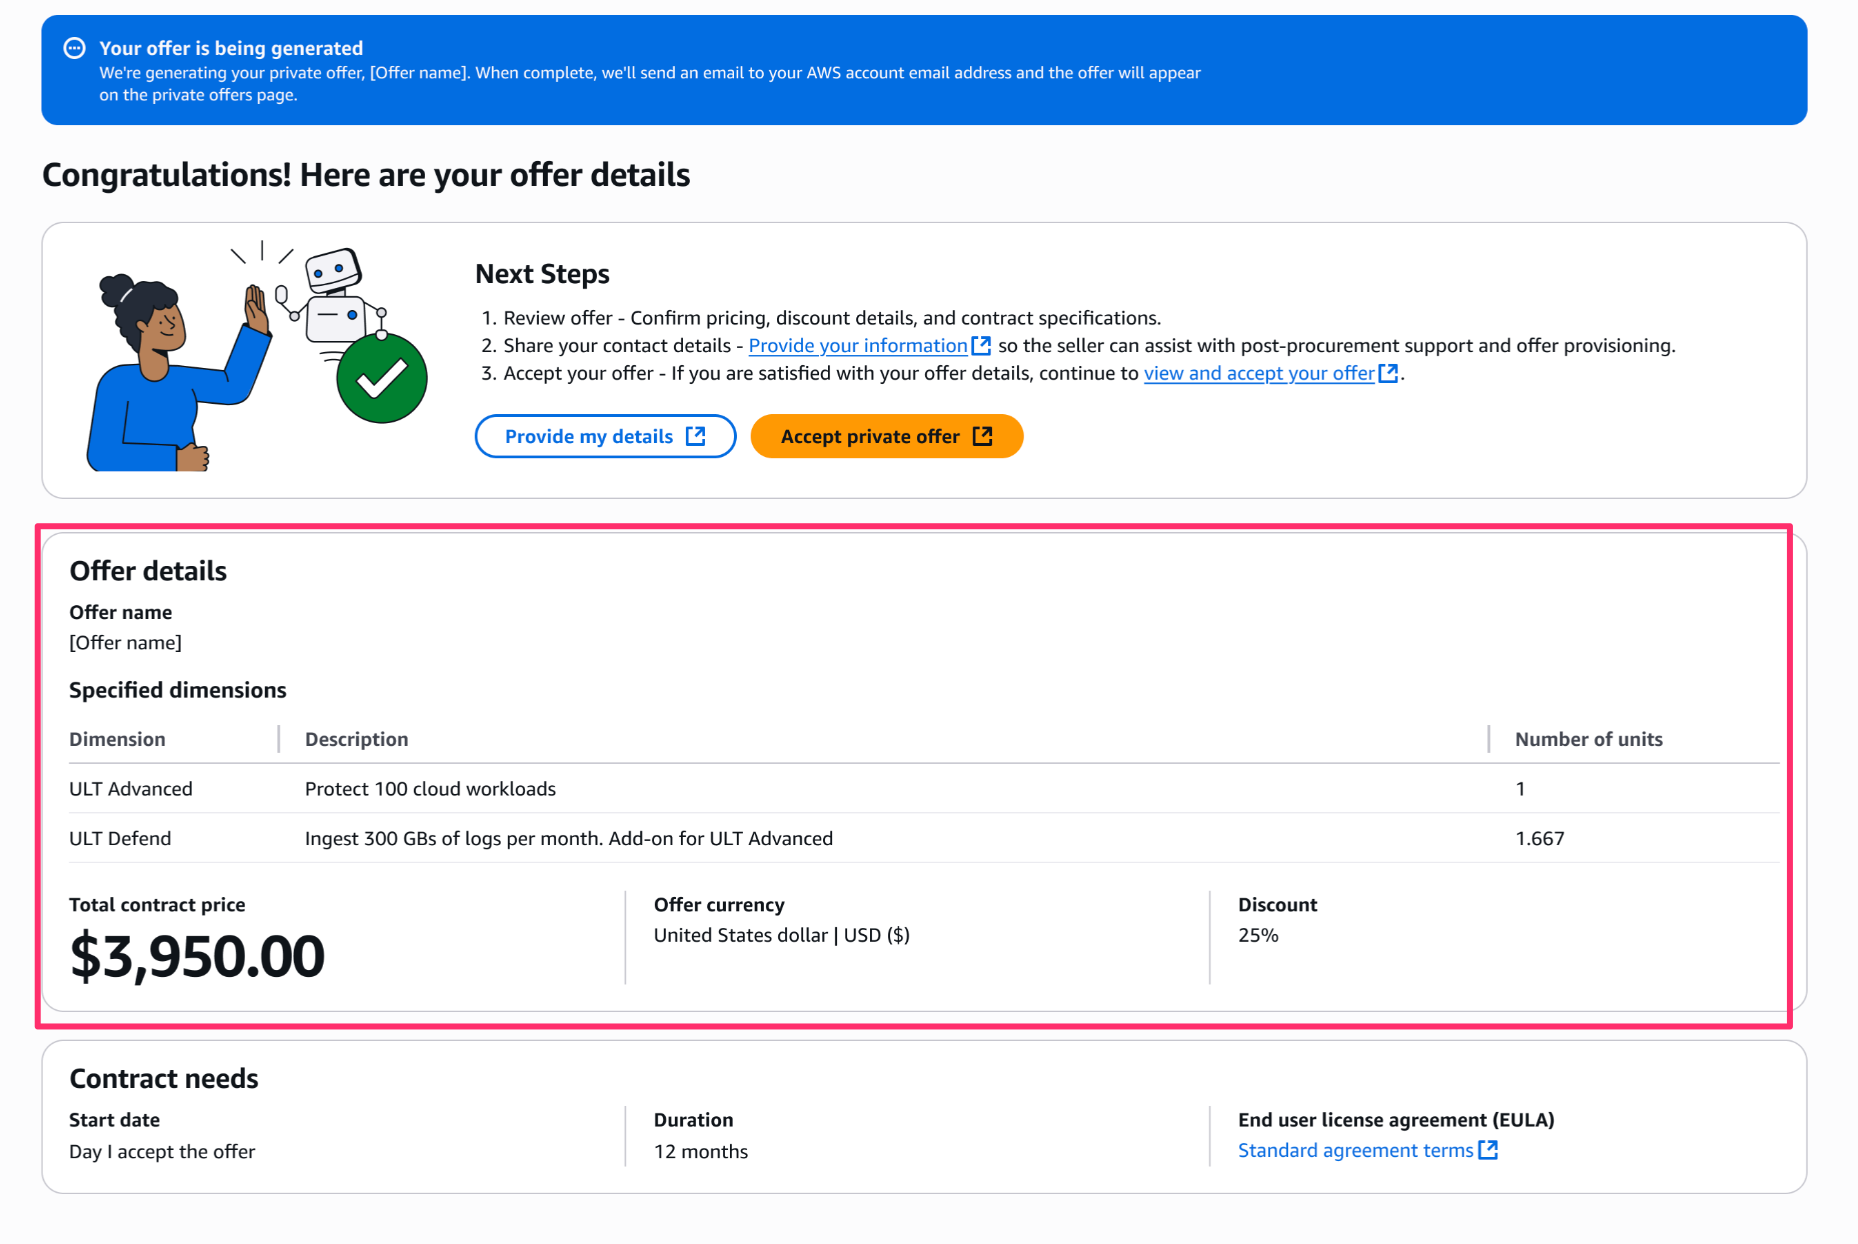Click the robot in the high-five illustration
This screenshot has width=1858, height=1244.
point(333,300)
